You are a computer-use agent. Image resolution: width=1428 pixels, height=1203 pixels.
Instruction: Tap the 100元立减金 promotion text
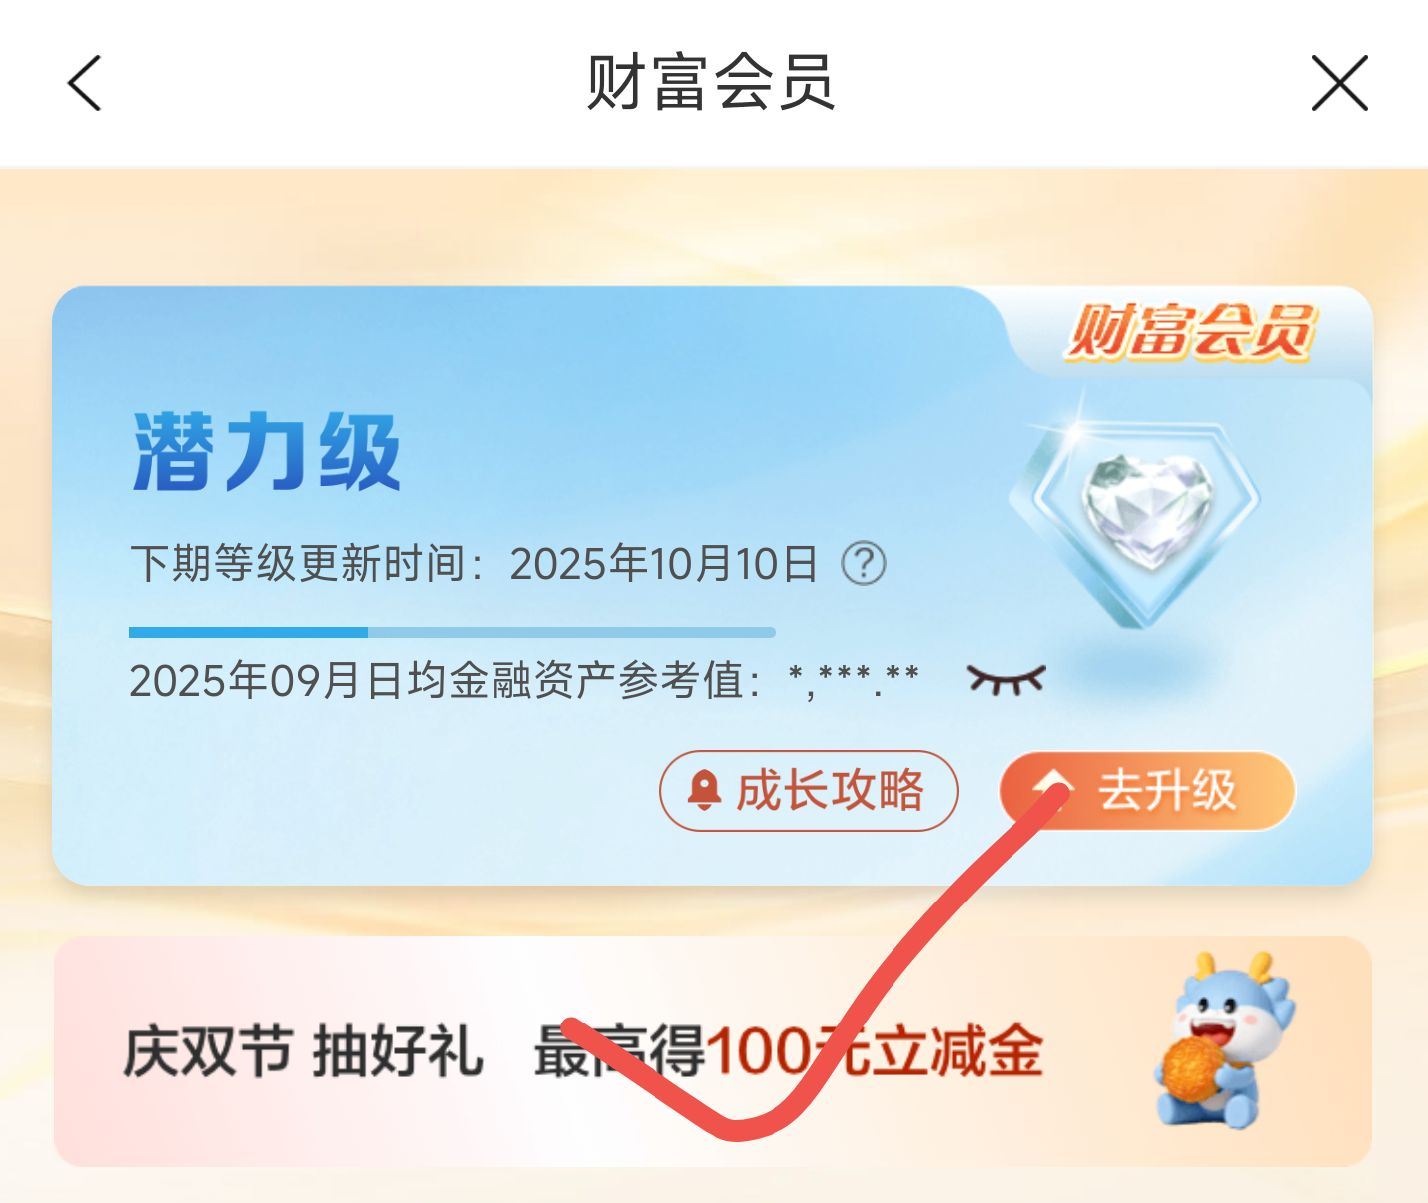click(x=874, y=1051)
